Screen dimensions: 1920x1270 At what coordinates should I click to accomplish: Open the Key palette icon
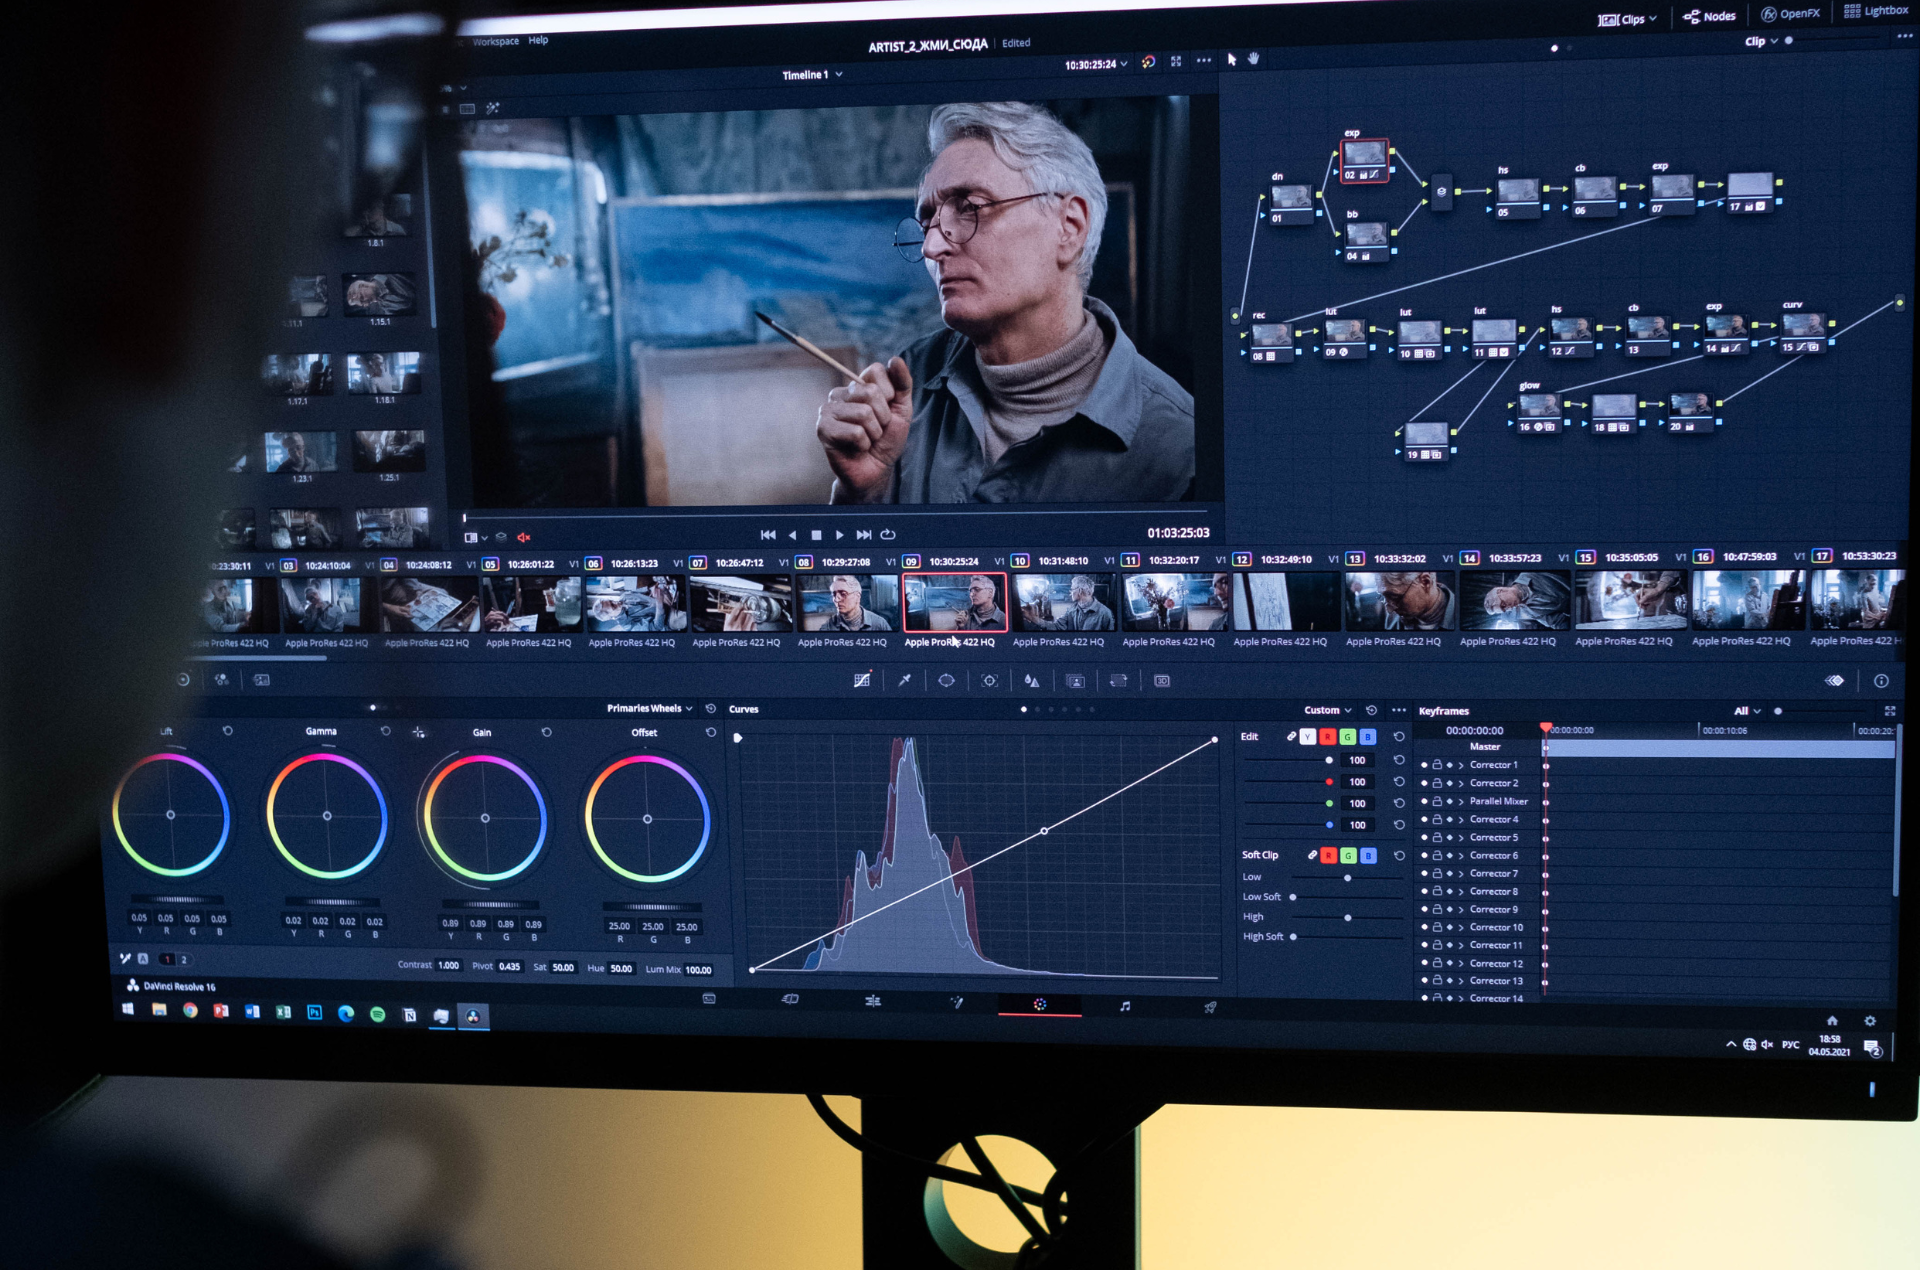(x=1075, y=681)
